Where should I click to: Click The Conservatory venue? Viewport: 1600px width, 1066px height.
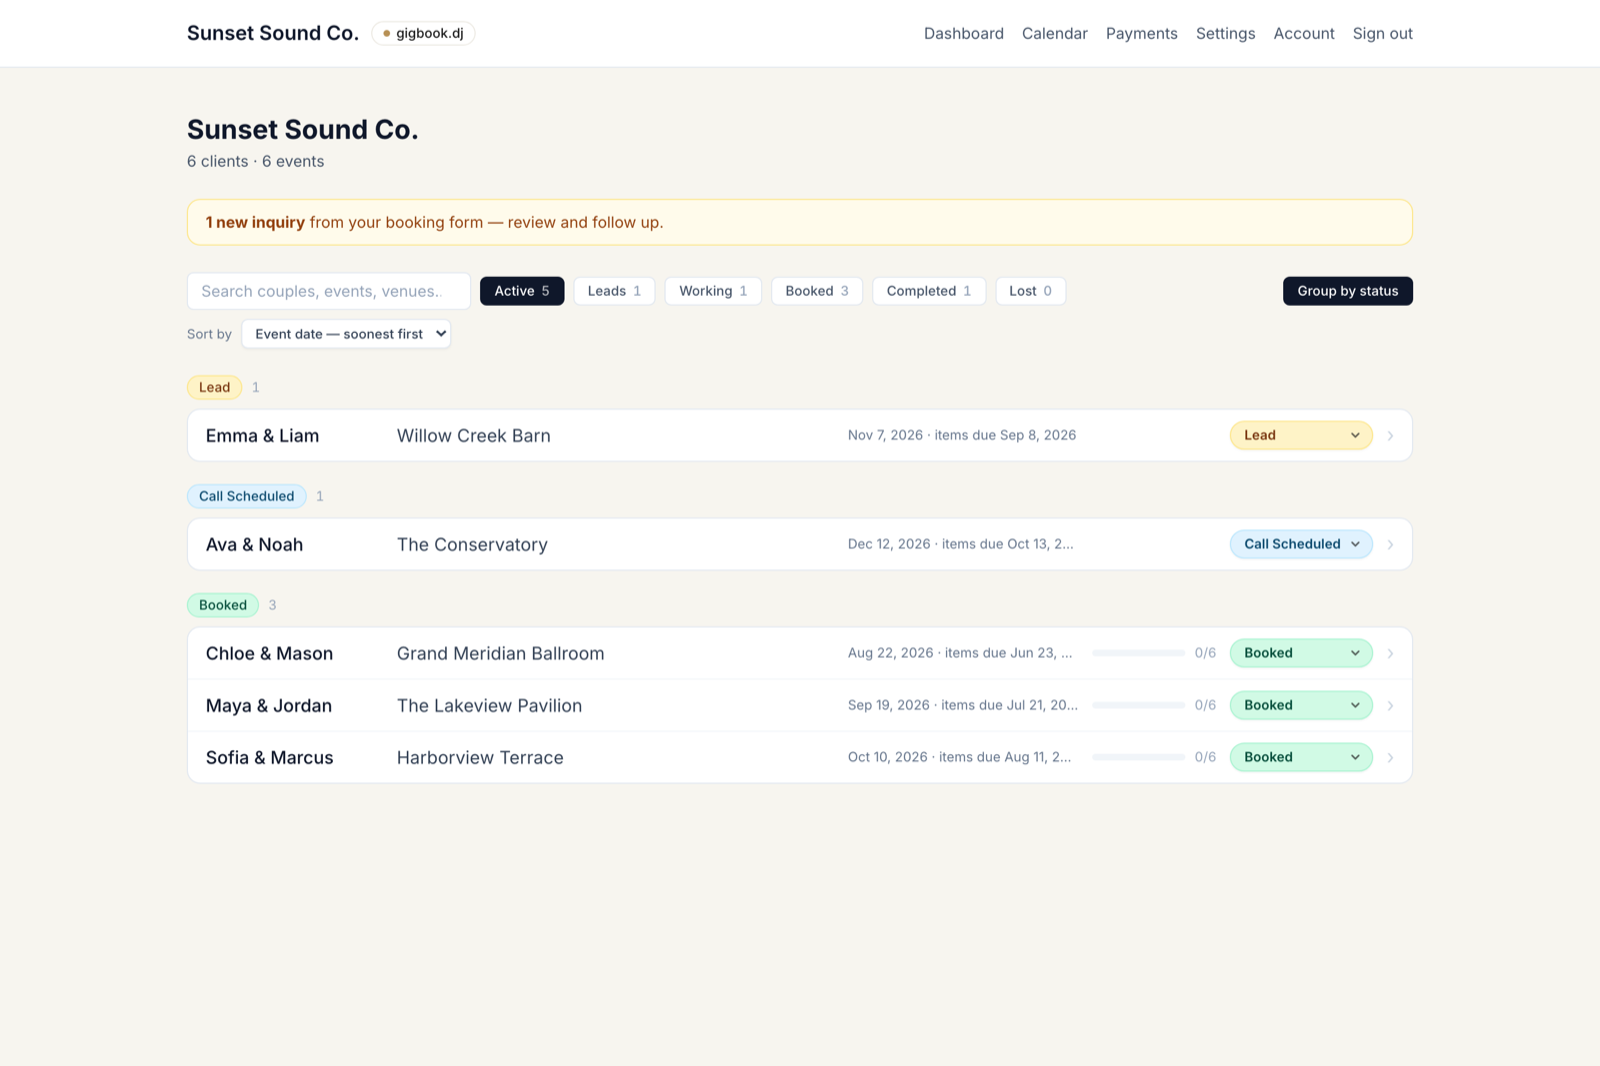click(x=472, y=545)
